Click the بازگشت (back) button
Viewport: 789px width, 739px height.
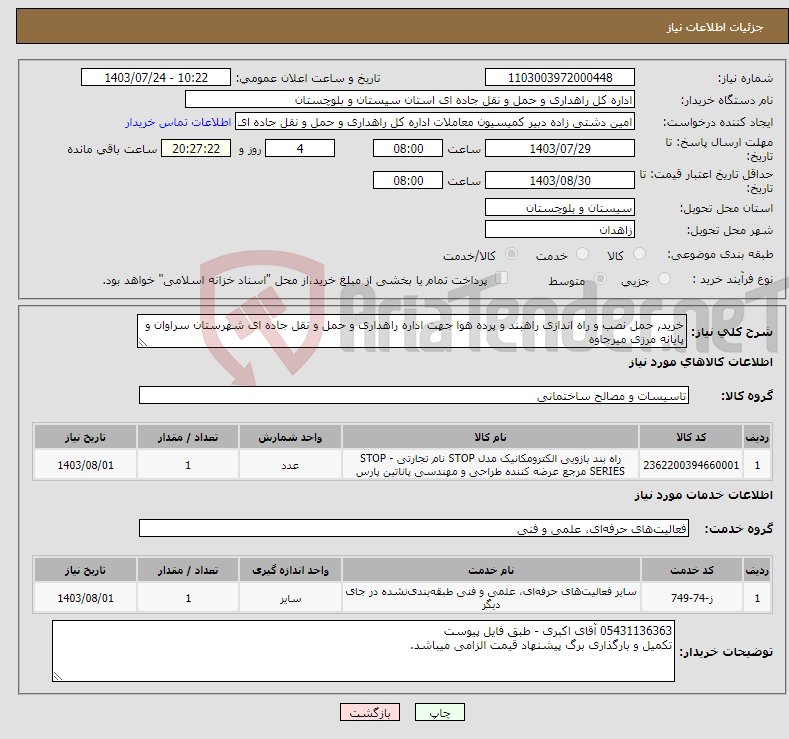[x=370, y=712]
